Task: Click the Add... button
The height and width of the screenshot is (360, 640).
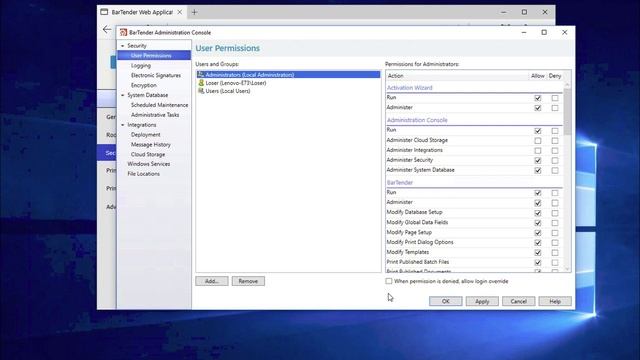Action: (x=212, y=281)
